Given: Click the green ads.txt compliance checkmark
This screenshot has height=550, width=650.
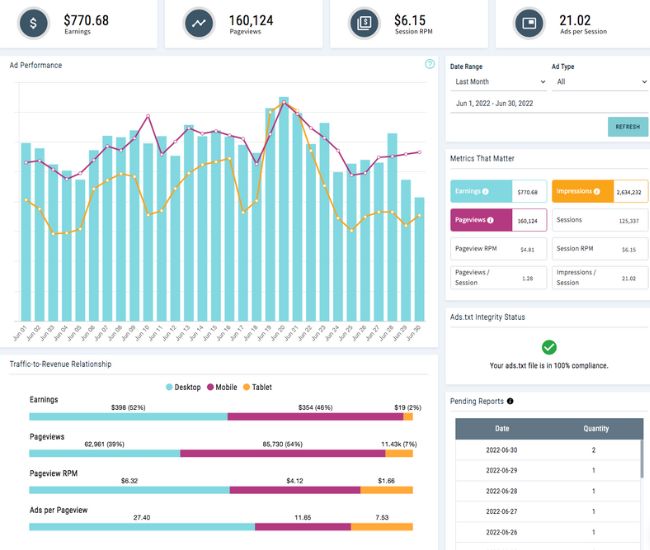Looking at the screenshot, I should tap(548, 347).
